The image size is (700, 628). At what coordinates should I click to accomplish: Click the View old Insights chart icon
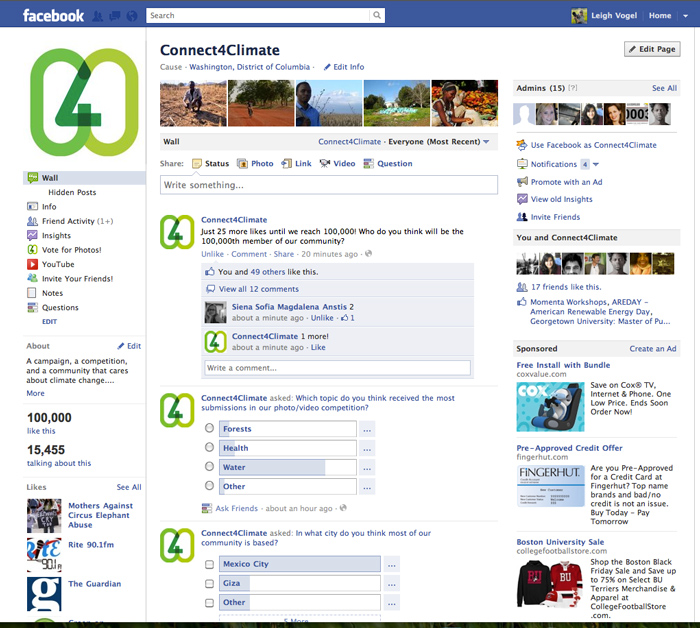click(522, 199)
